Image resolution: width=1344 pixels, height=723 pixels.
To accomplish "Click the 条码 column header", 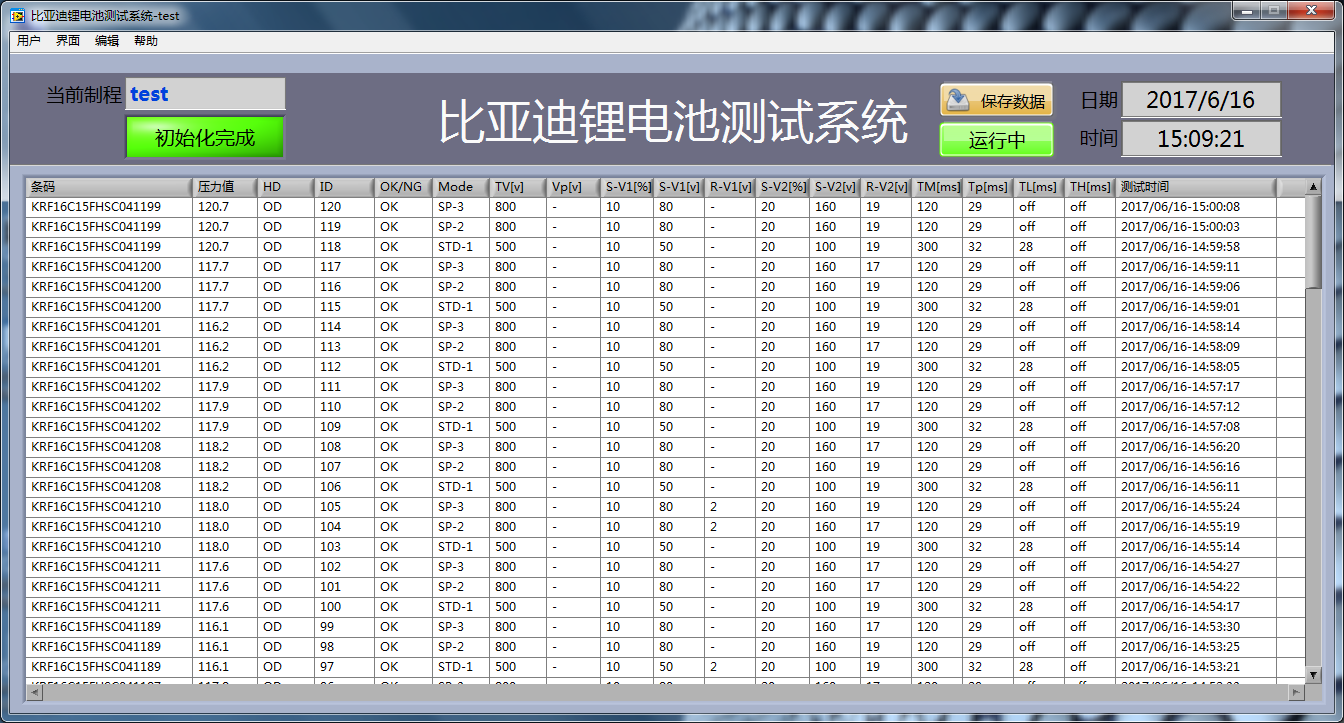I will [108, 187].
